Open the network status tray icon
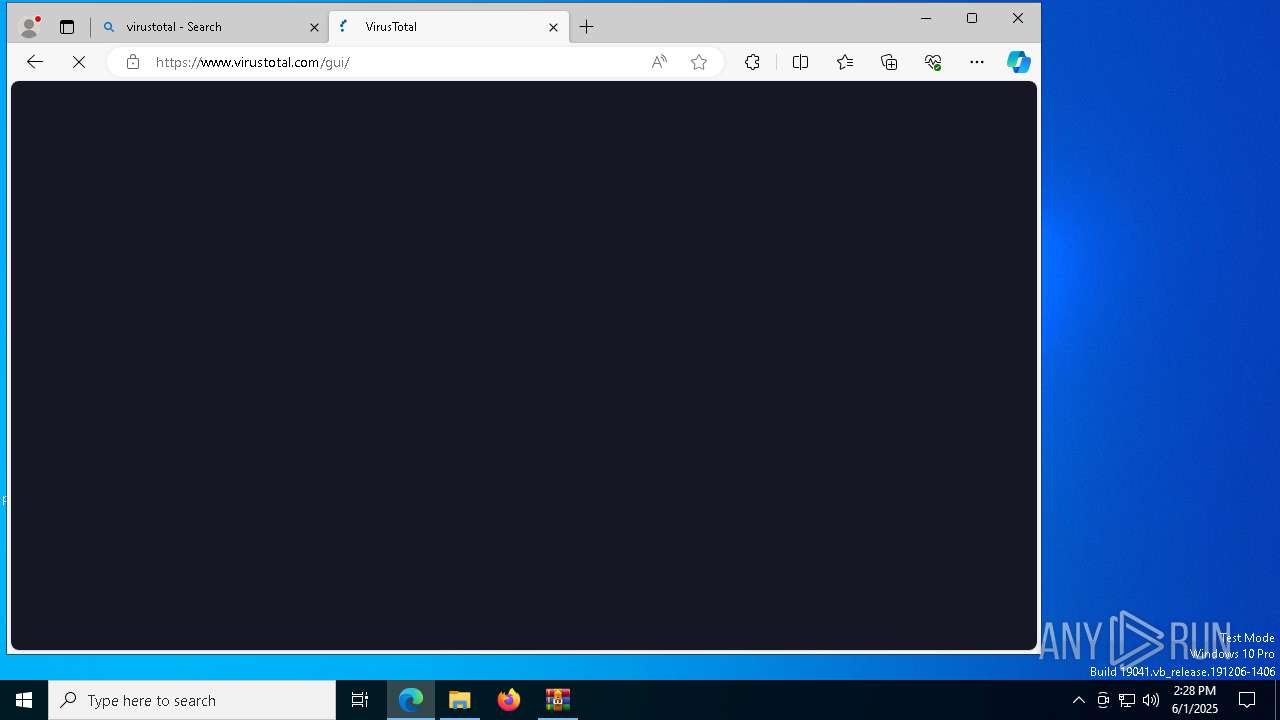 pyautogui.click(x=1127, y=700)
